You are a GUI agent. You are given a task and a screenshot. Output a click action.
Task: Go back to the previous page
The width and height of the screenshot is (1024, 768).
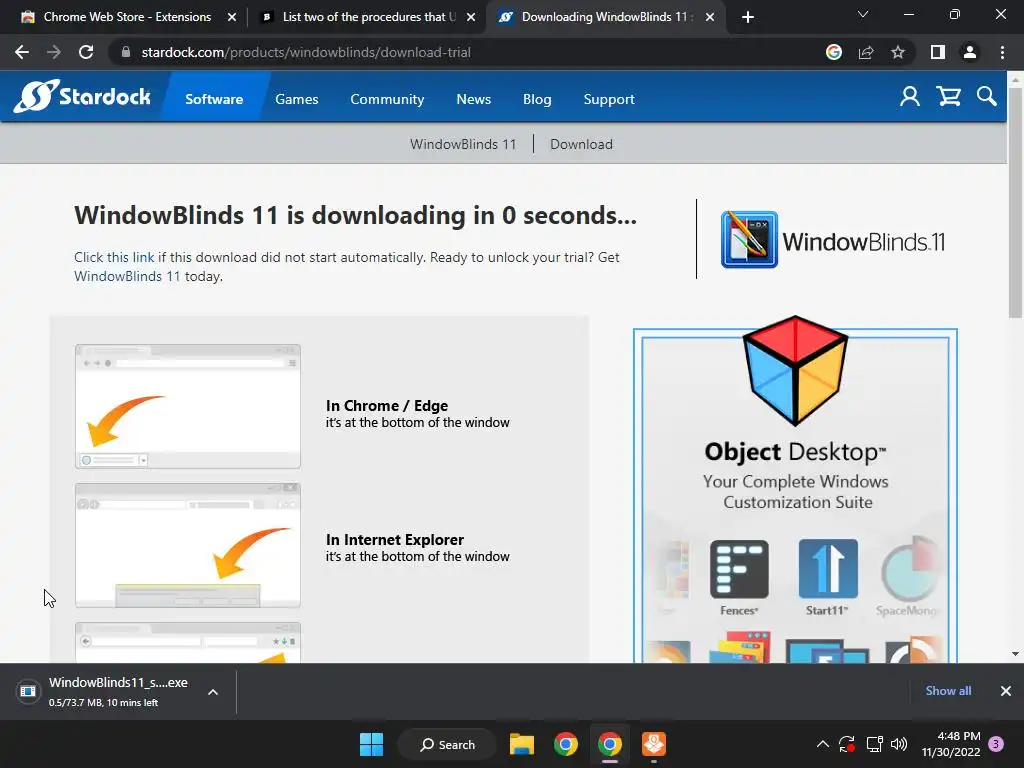point(22,52)
